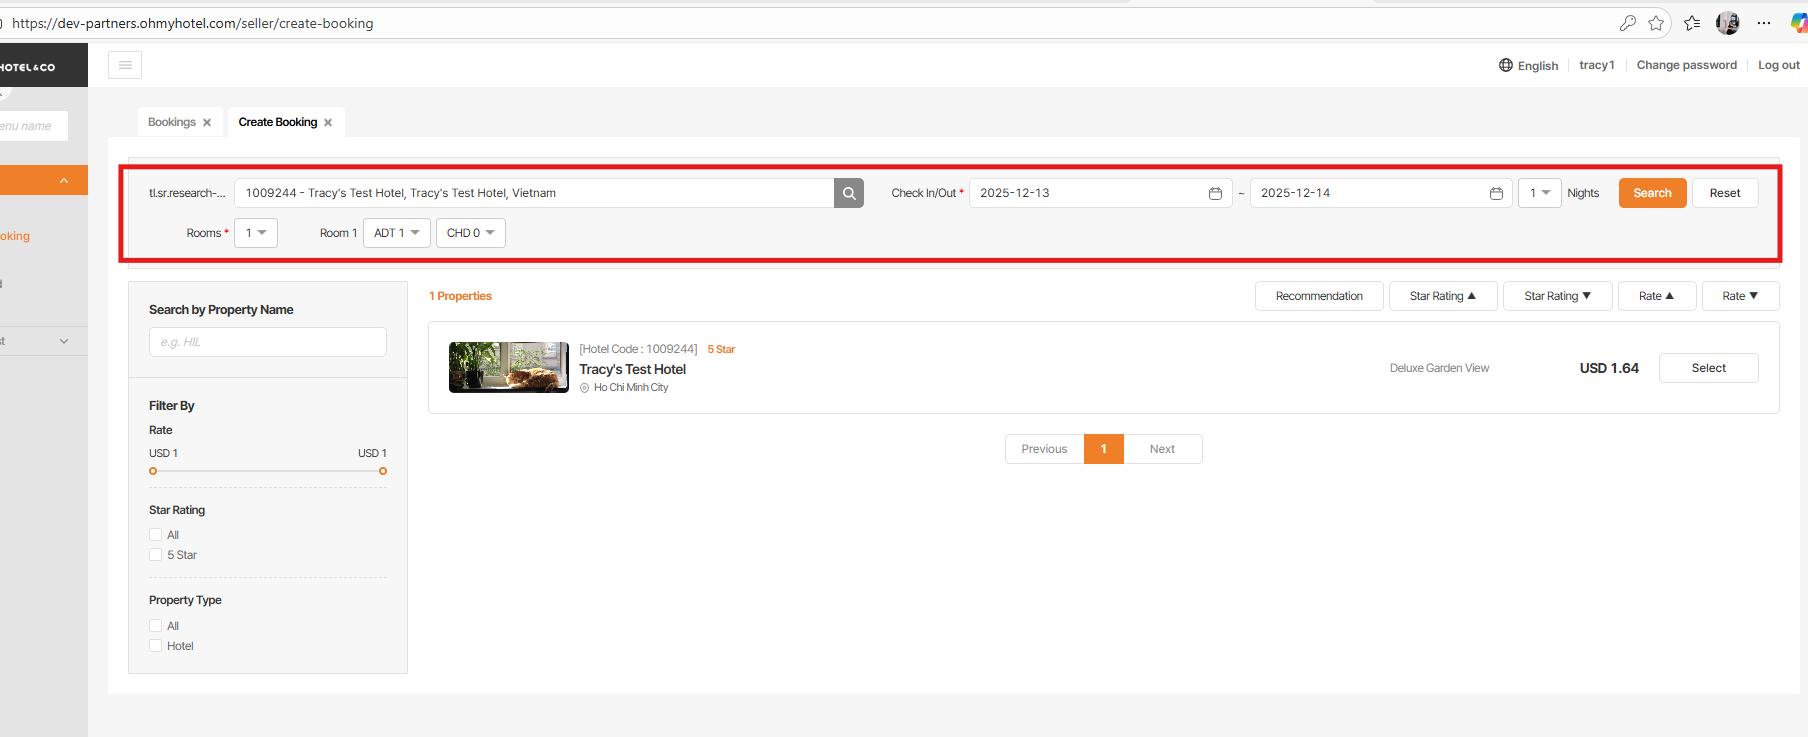Click the Rate slider minimum handle
The image size is (1808, 737).
(153, 471)
